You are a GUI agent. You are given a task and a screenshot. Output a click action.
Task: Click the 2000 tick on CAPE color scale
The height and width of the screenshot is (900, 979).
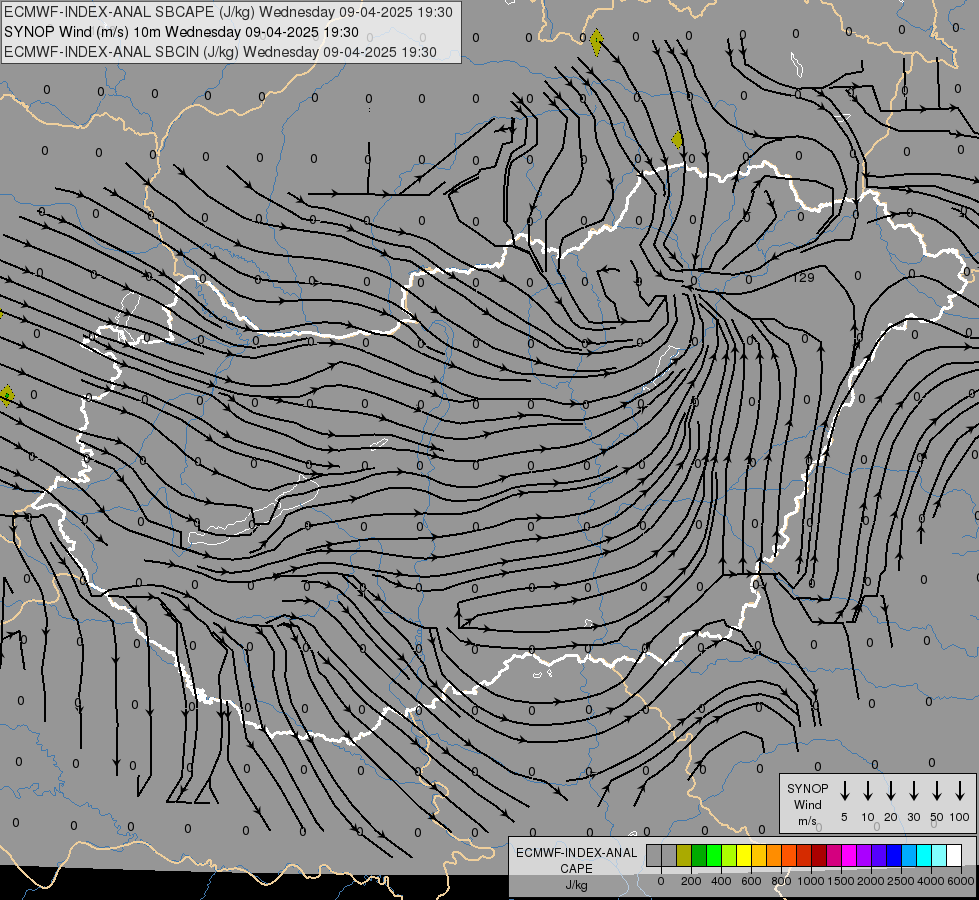pyautogui.click(x=871, y=881)
